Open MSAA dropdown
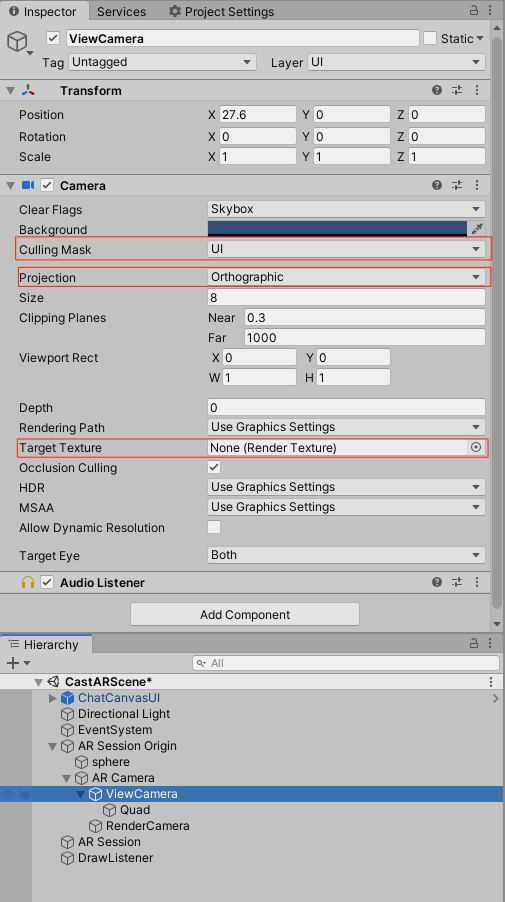This screenshot has height=902, width=505. [x=346, y=507]
